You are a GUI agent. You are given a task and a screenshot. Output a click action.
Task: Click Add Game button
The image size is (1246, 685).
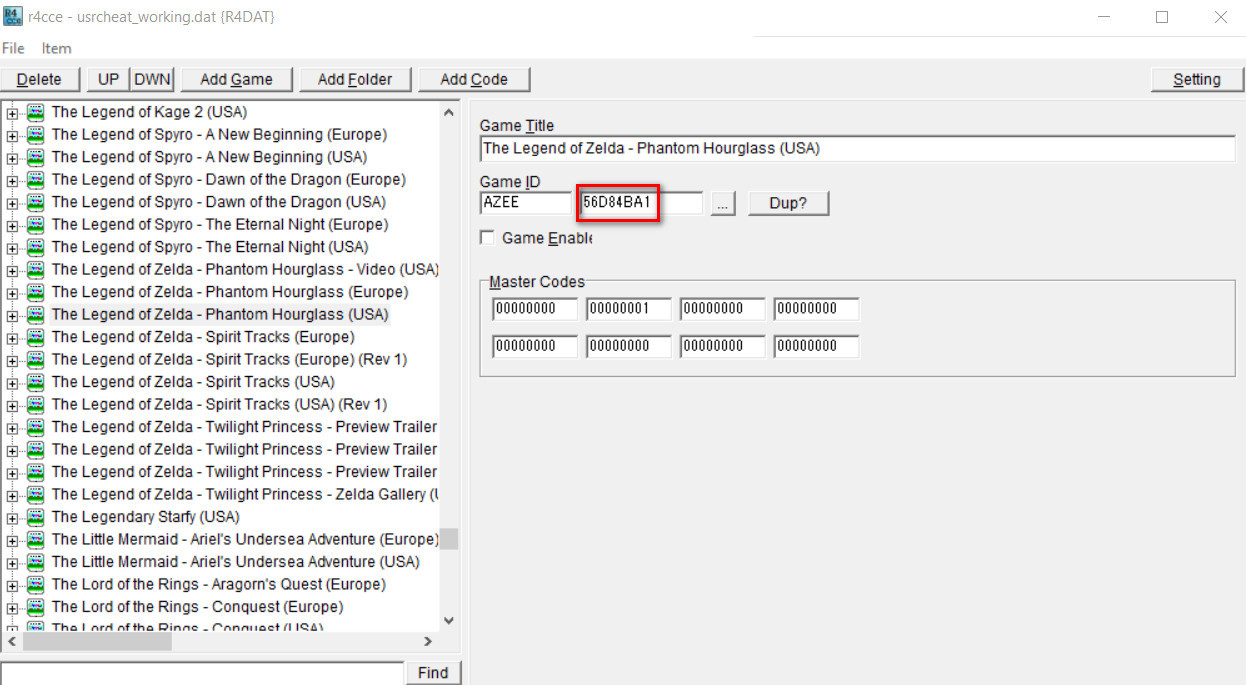(236, 79)
